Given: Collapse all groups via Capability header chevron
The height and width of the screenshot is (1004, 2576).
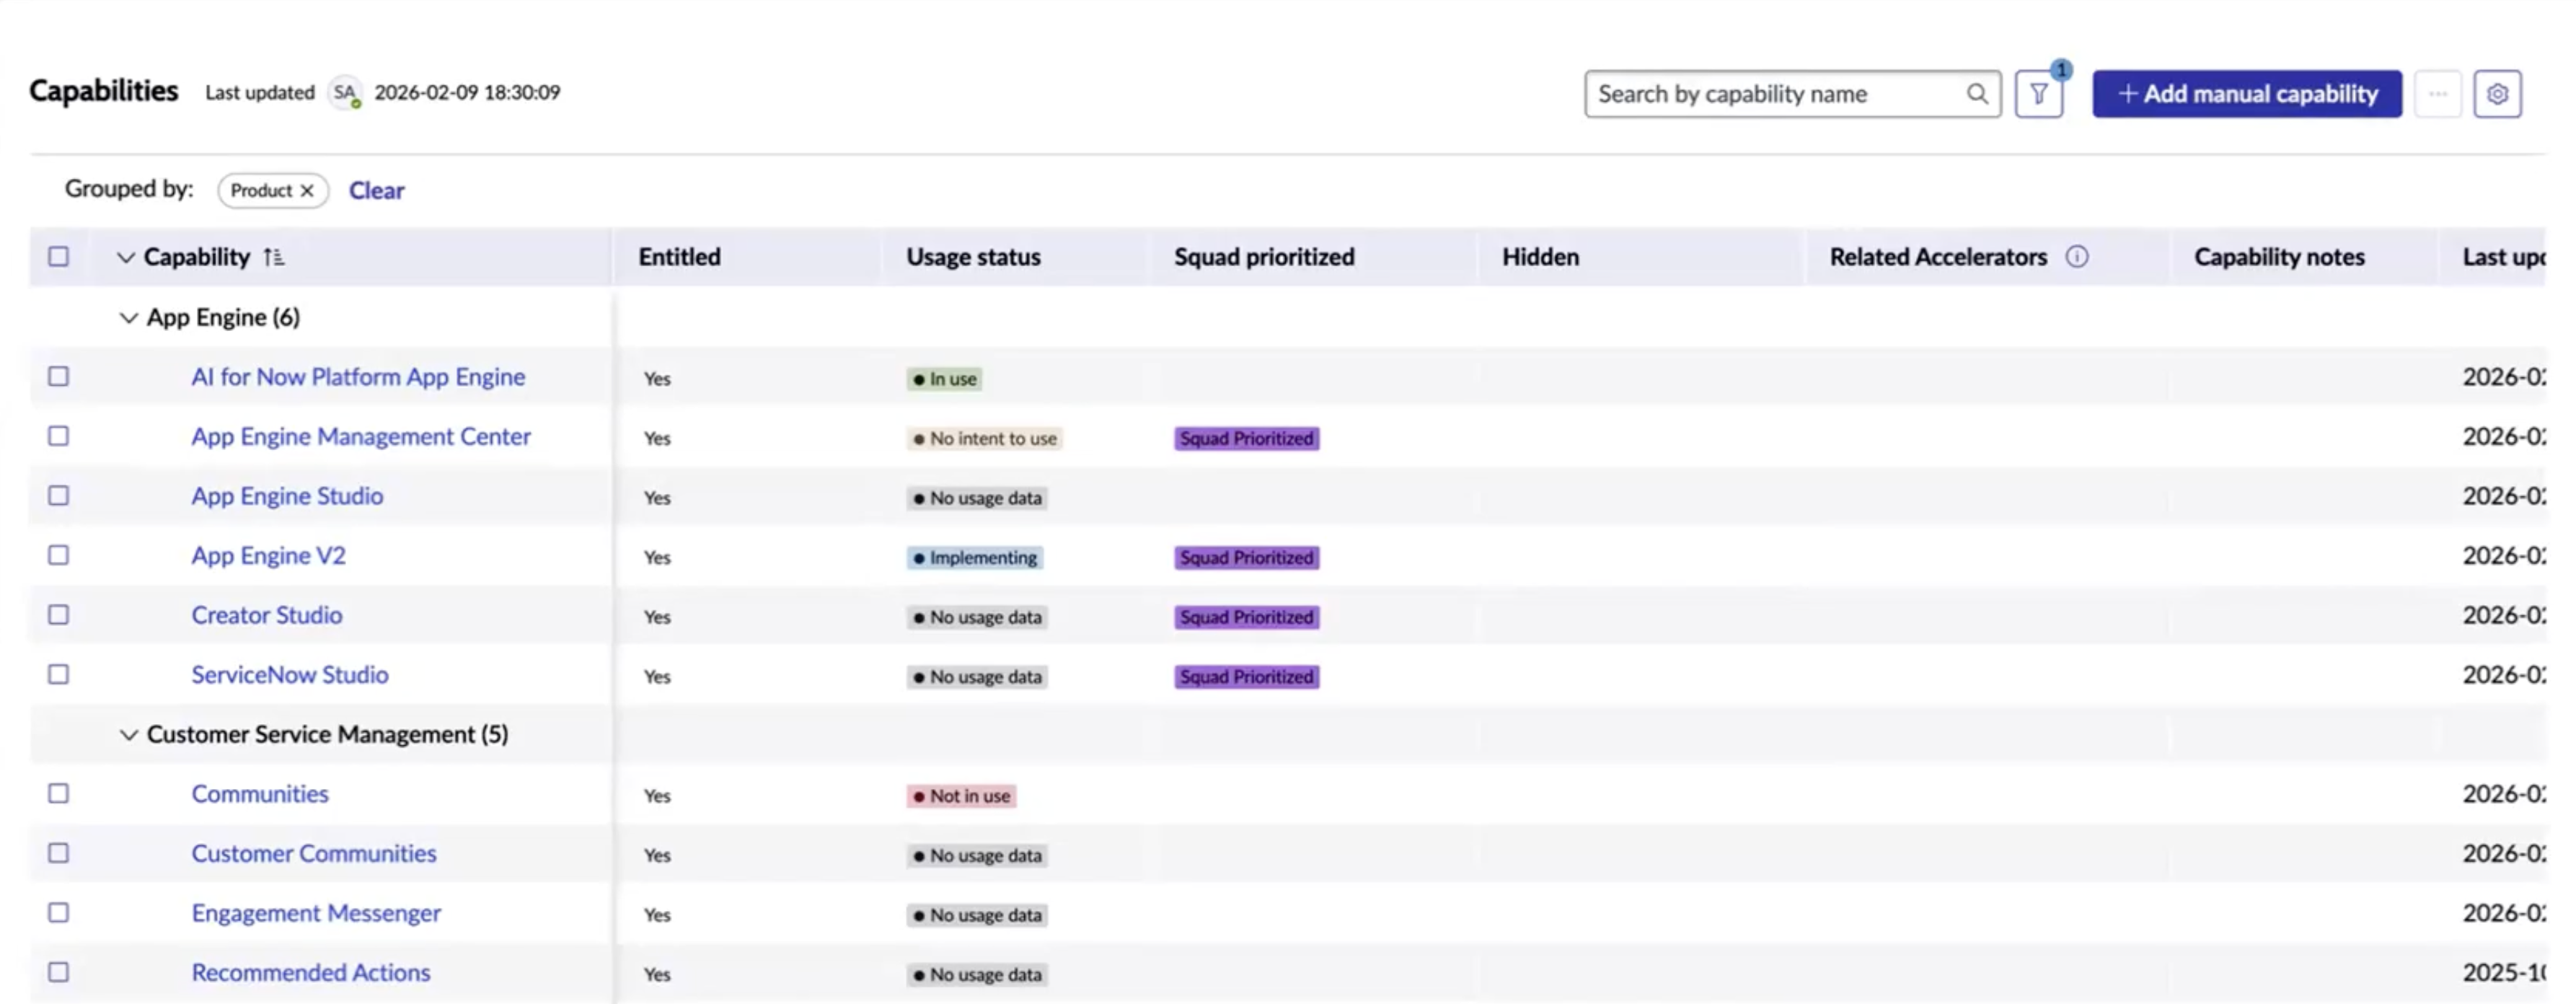Looking at the screenshot, I should [125, 257].
